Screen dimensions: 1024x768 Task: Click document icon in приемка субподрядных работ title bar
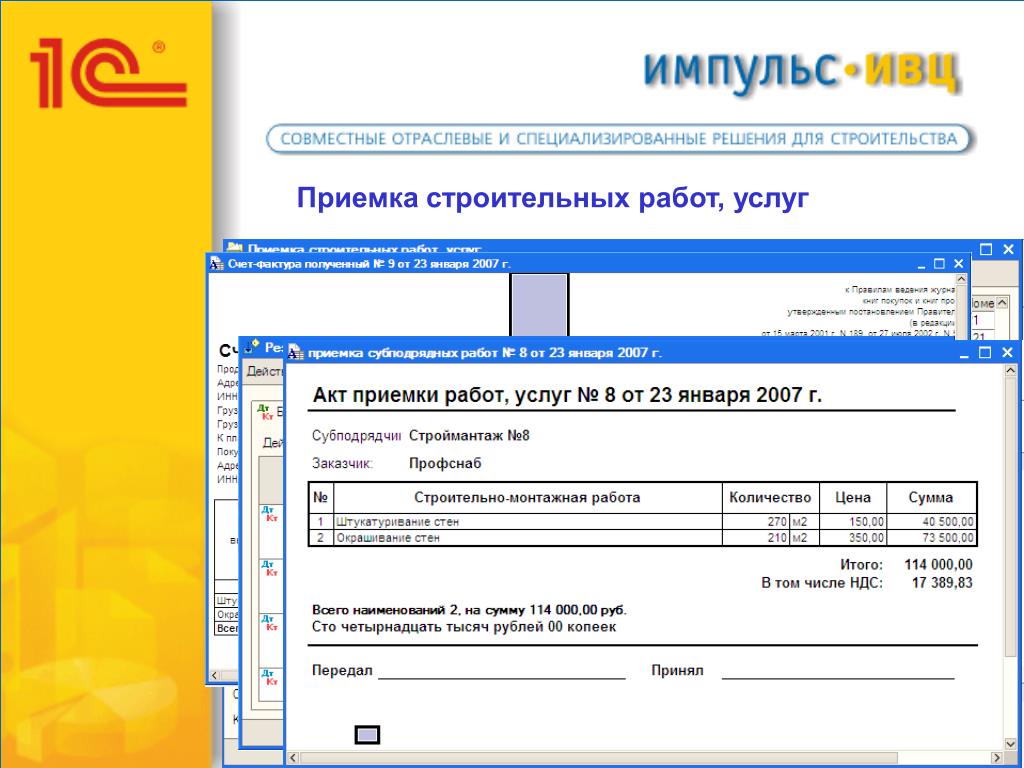point(296,353)
